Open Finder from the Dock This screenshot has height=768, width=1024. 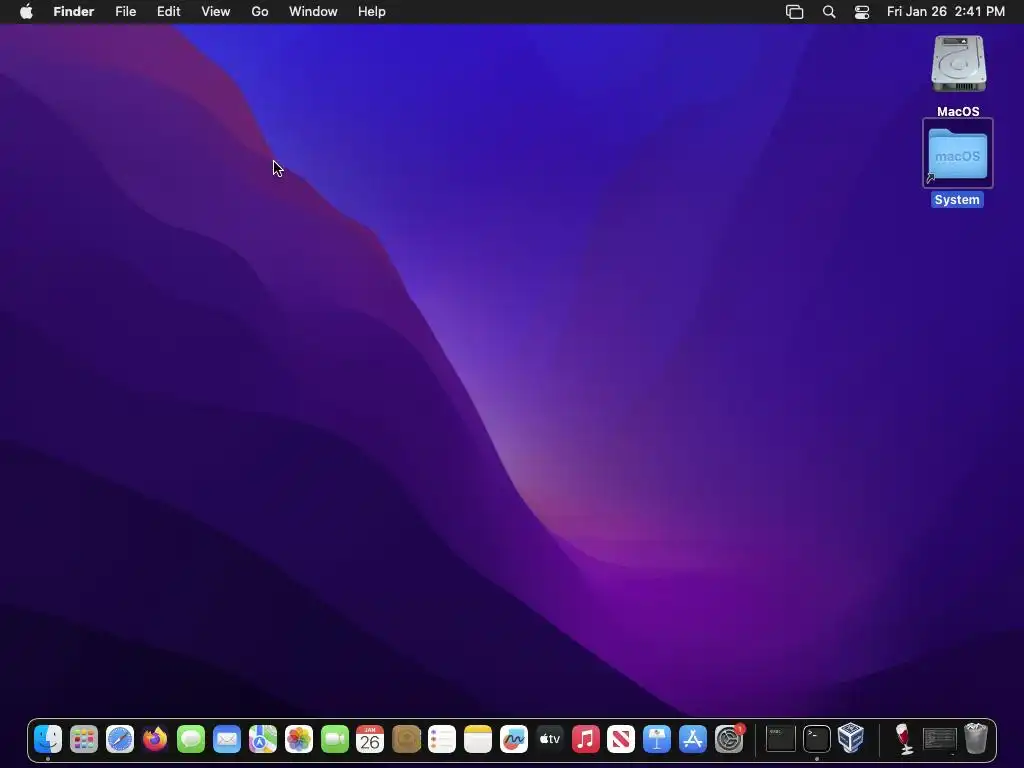48,739
